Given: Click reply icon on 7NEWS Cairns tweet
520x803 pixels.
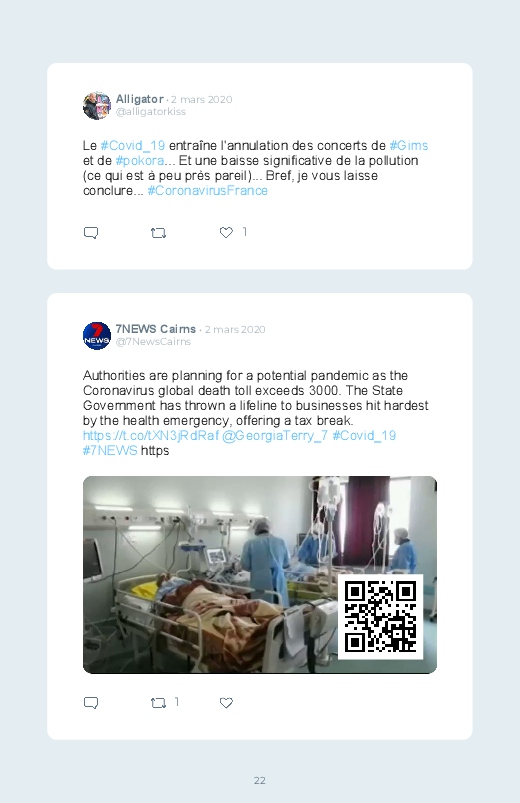Looking at the screenshot, I should click(x=91, y=703).
